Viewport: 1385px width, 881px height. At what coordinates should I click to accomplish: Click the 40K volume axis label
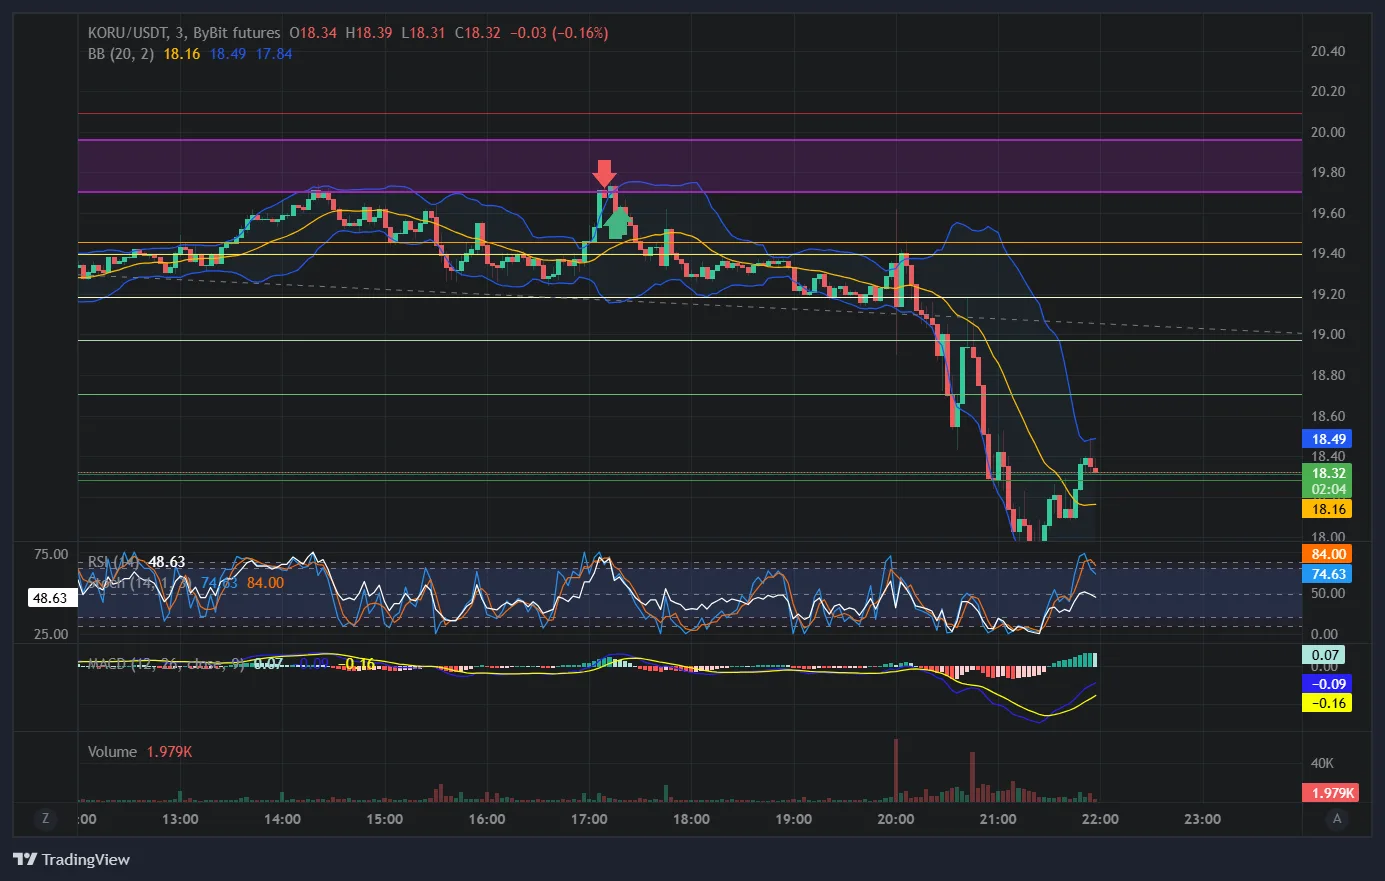coord(1322,763)
